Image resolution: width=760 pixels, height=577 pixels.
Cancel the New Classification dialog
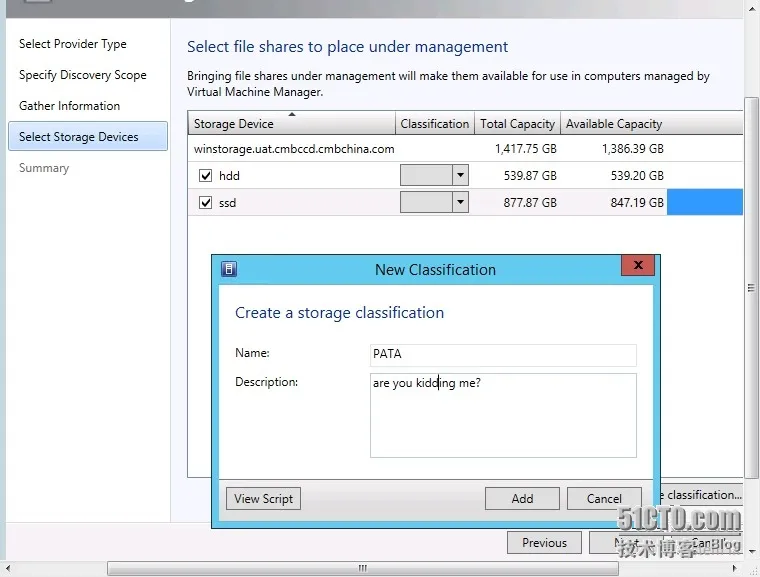604,498
